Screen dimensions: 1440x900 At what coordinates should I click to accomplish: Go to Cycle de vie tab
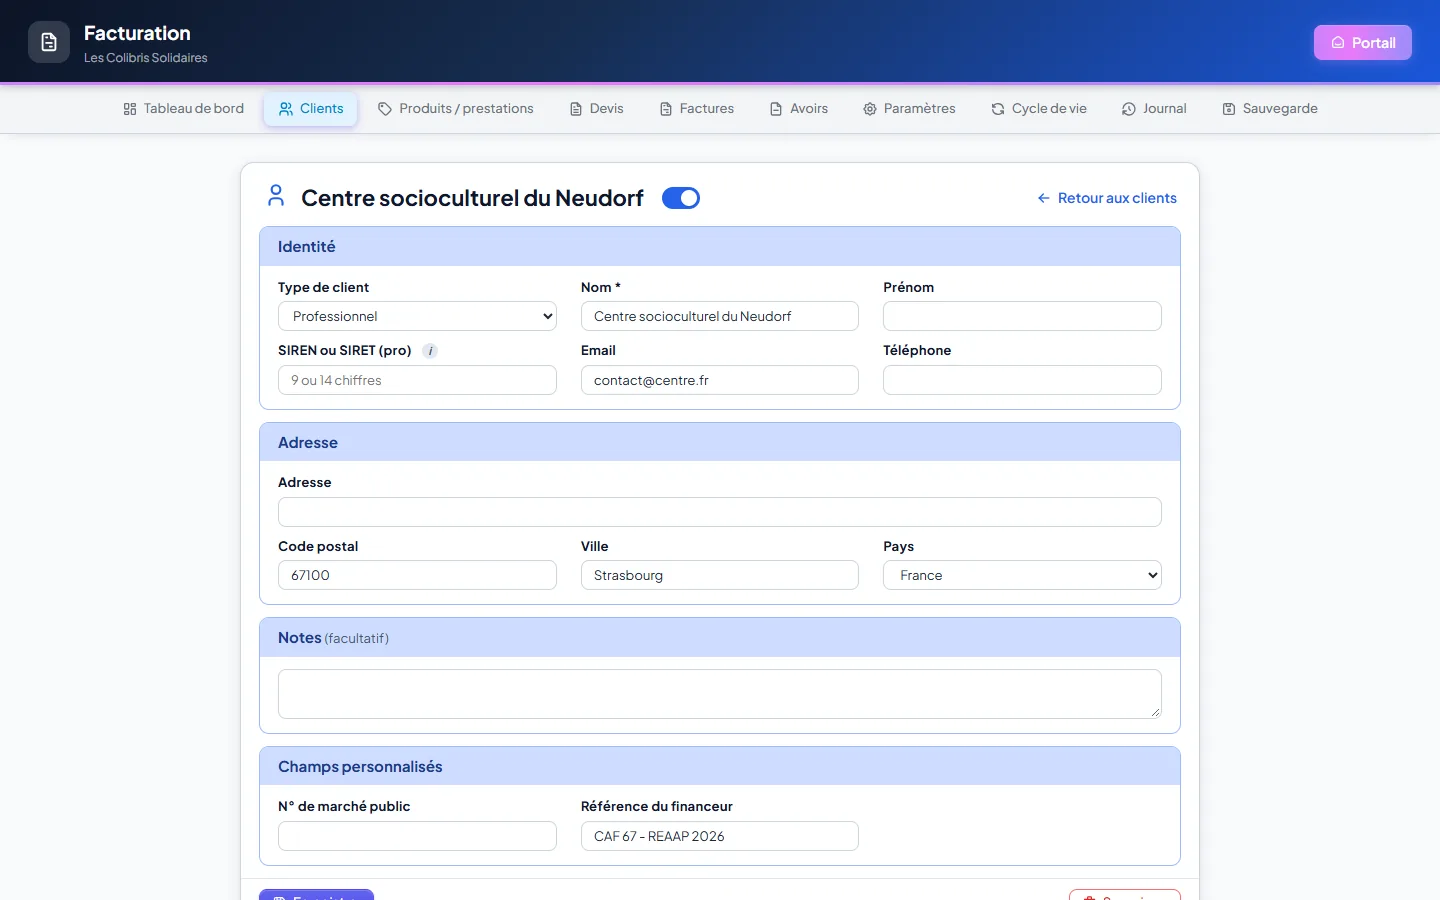click(1039, 109)
